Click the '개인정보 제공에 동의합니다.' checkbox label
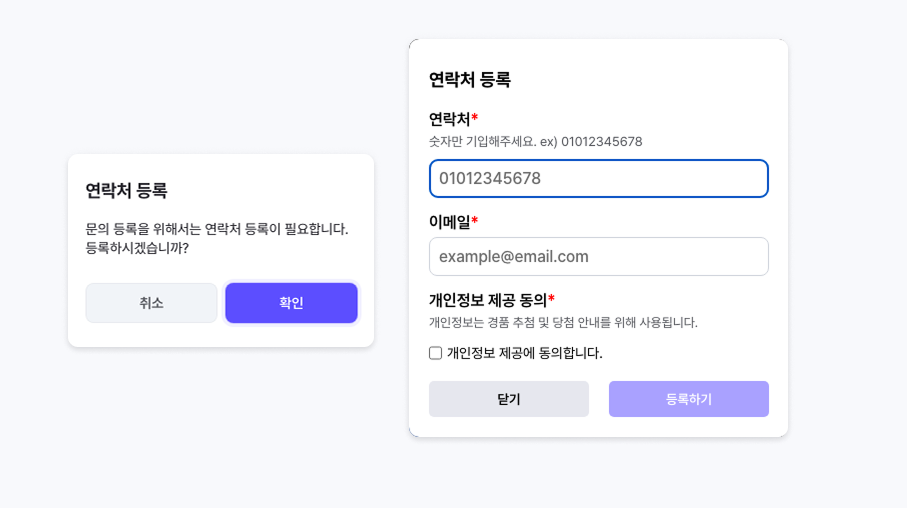 pos(524,353)
